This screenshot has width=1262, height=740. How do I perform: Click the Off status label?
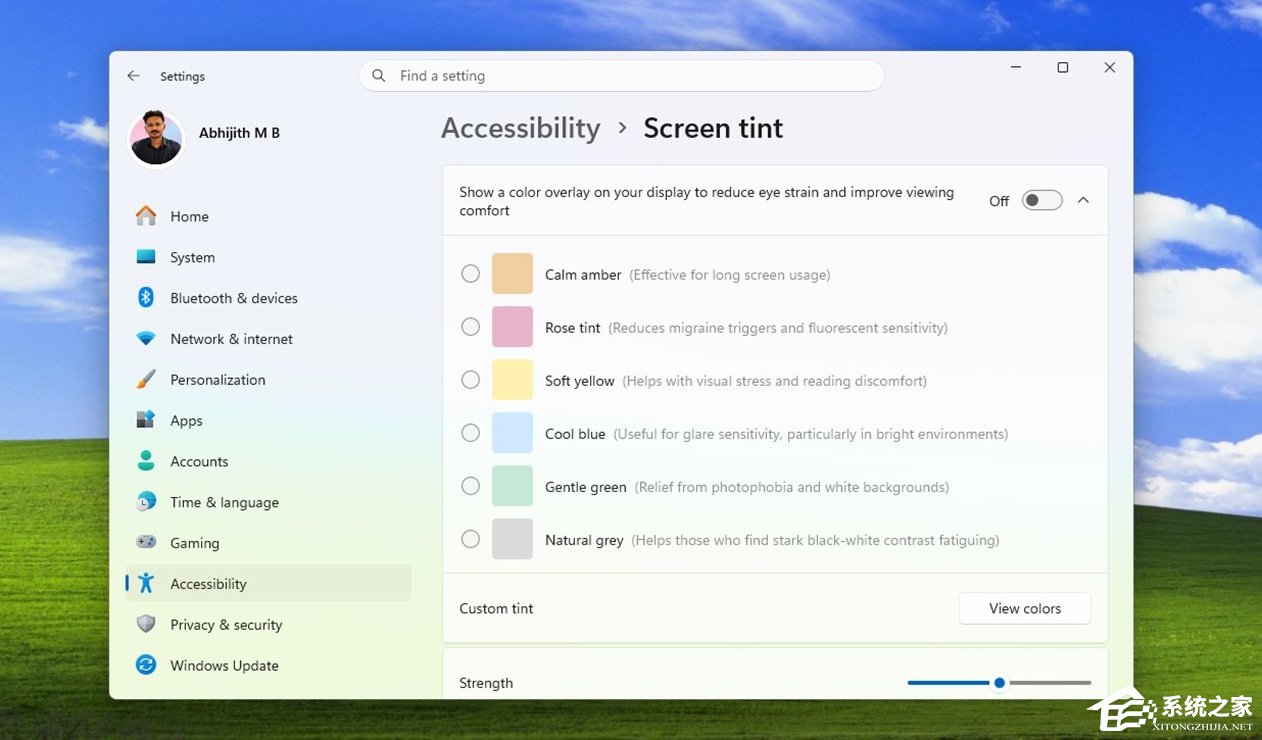point(999,201)
